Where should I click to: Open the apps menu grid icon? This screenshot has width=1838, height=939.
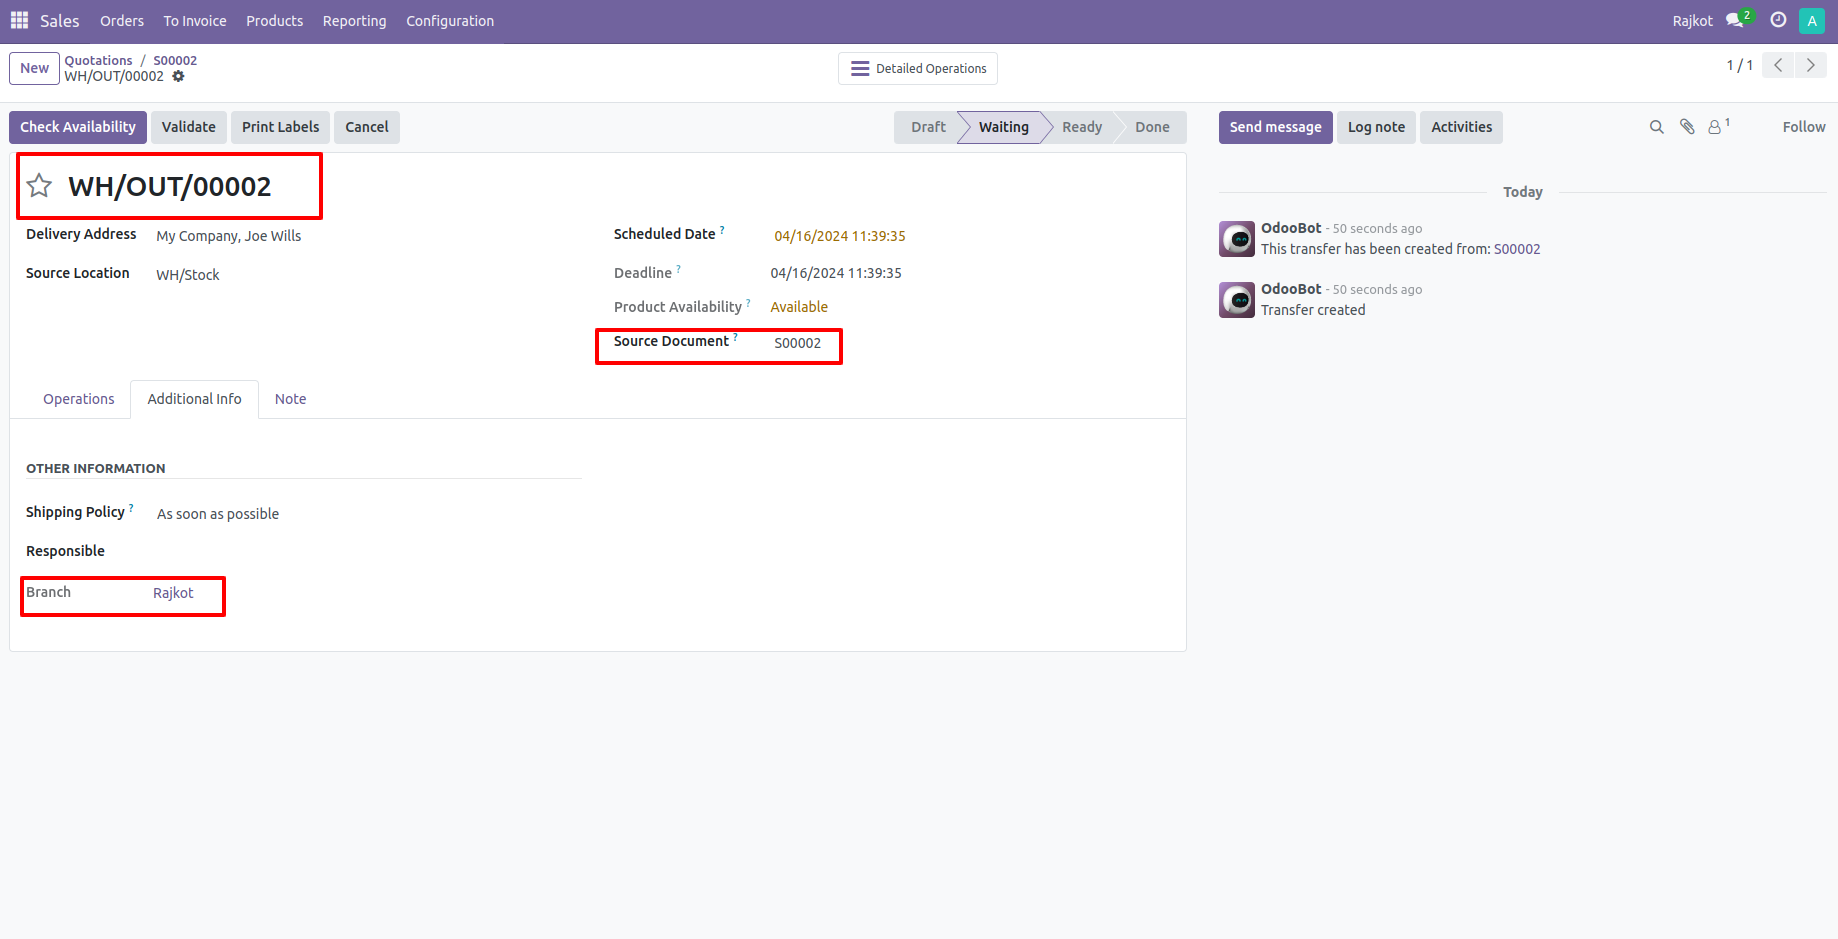[18, 20]
